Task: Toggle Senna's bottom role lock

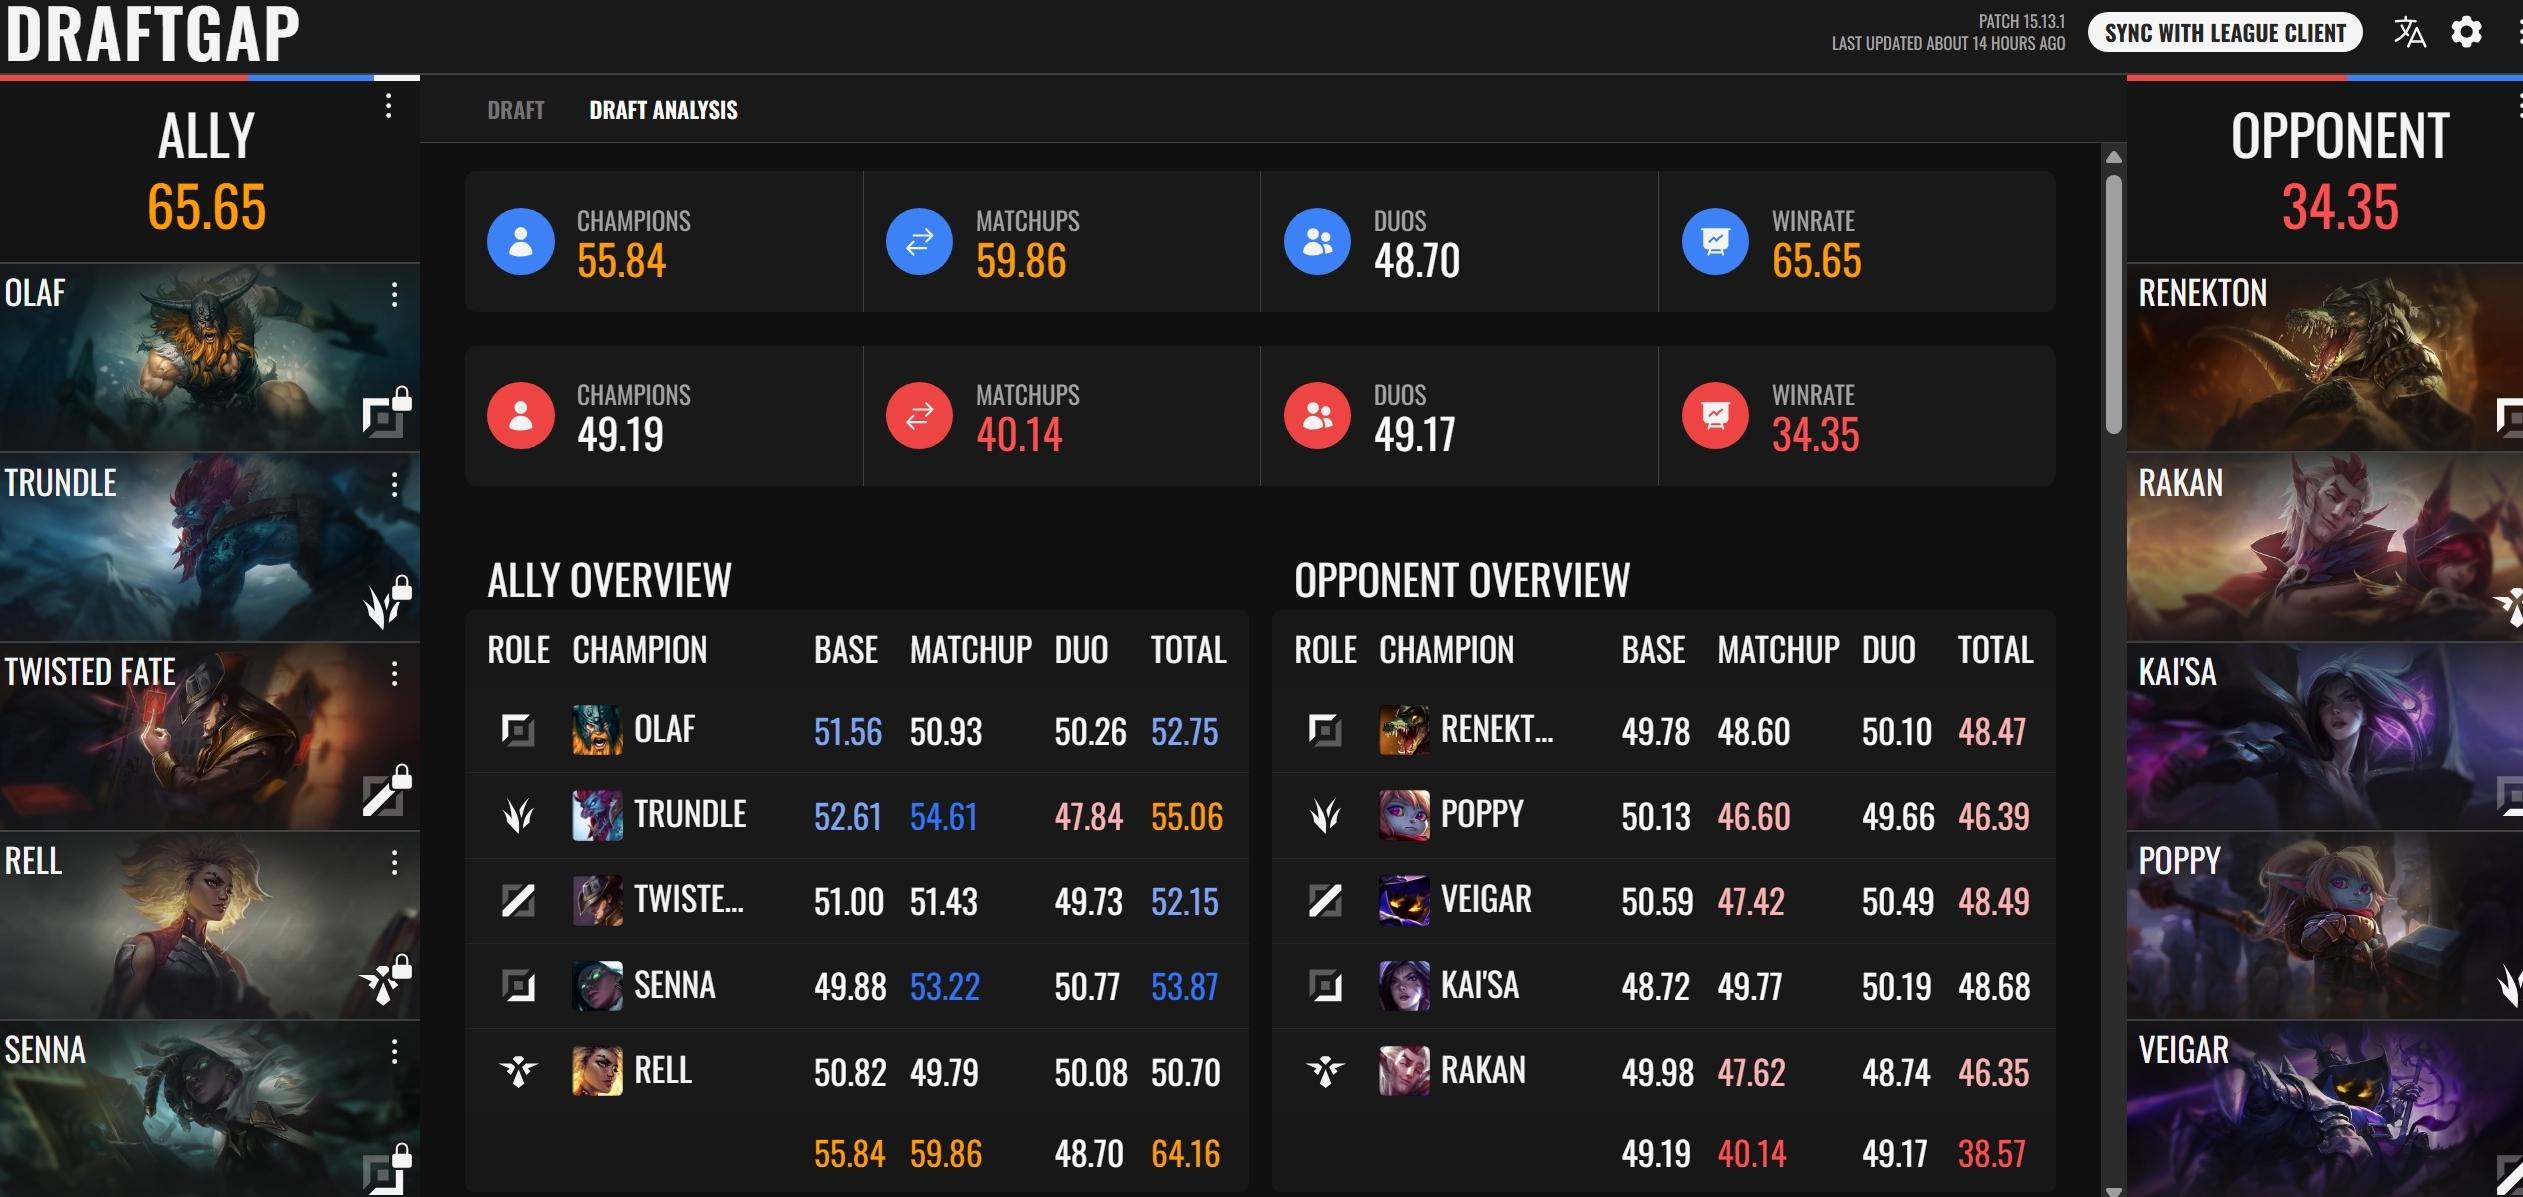Action: pyautogui.click(x=386, y=1169)
